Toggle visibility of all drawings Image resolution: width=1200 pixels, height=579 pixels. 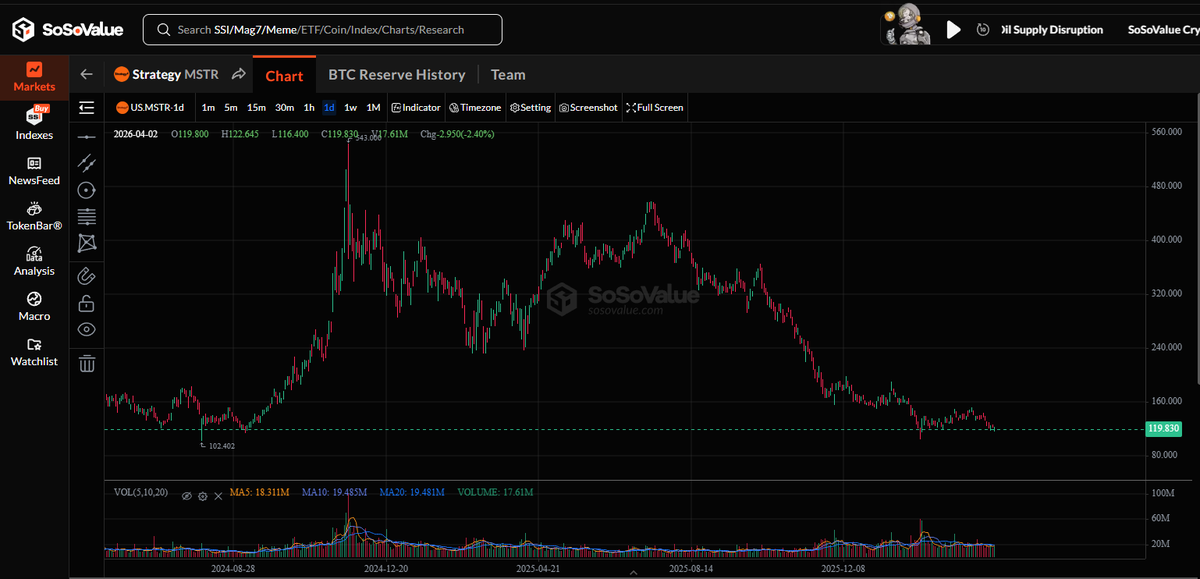(x=87, y=329)
